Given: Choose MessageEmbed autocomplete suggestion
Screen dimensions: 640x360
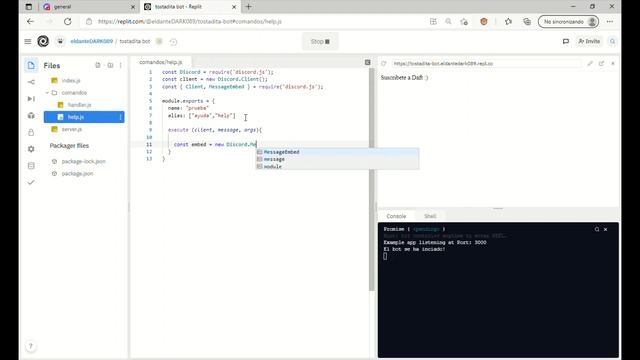Looking at the screenshot, I should click(337, 152).
